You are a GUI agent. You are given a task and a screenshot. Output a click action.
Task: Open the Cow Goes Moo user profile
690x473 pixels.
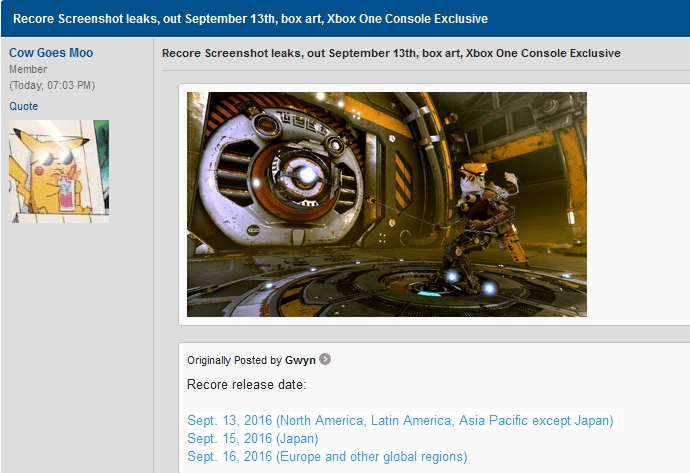pos(51,53)
